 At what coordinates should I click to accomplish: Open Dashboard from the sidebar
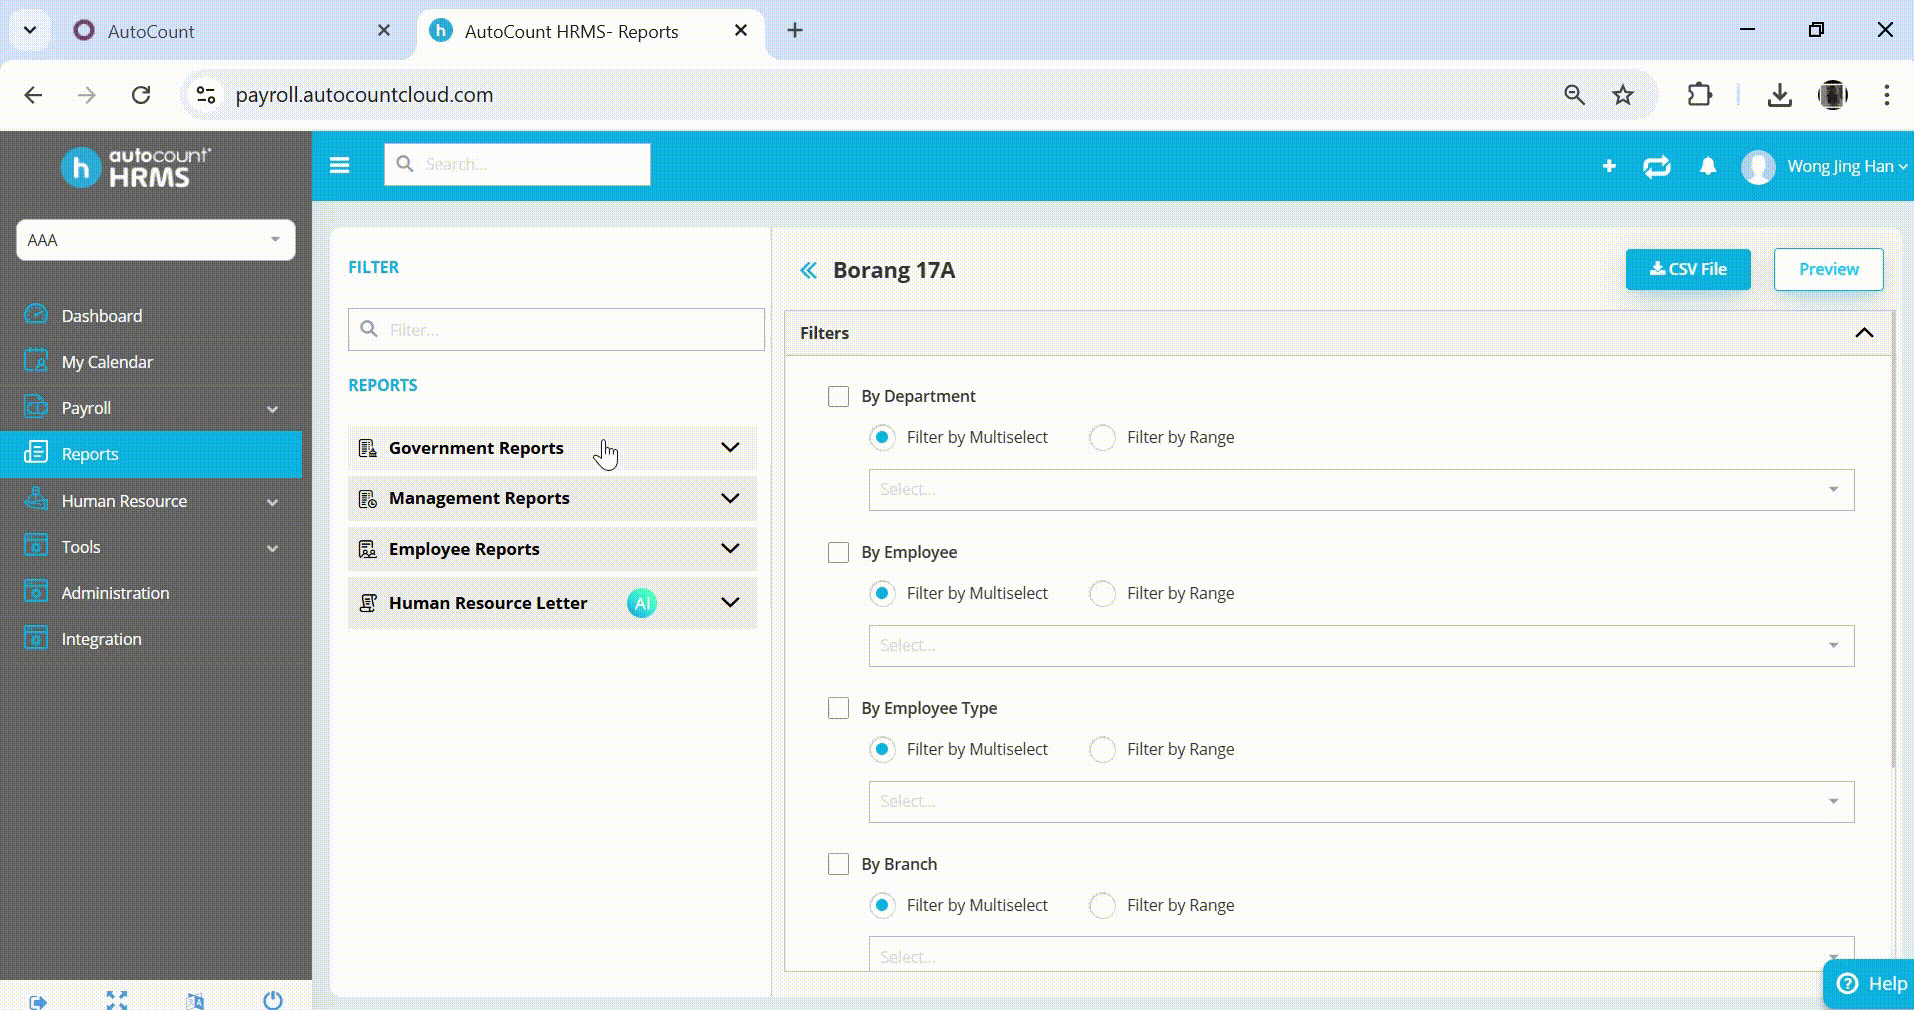tap(102, 316)
